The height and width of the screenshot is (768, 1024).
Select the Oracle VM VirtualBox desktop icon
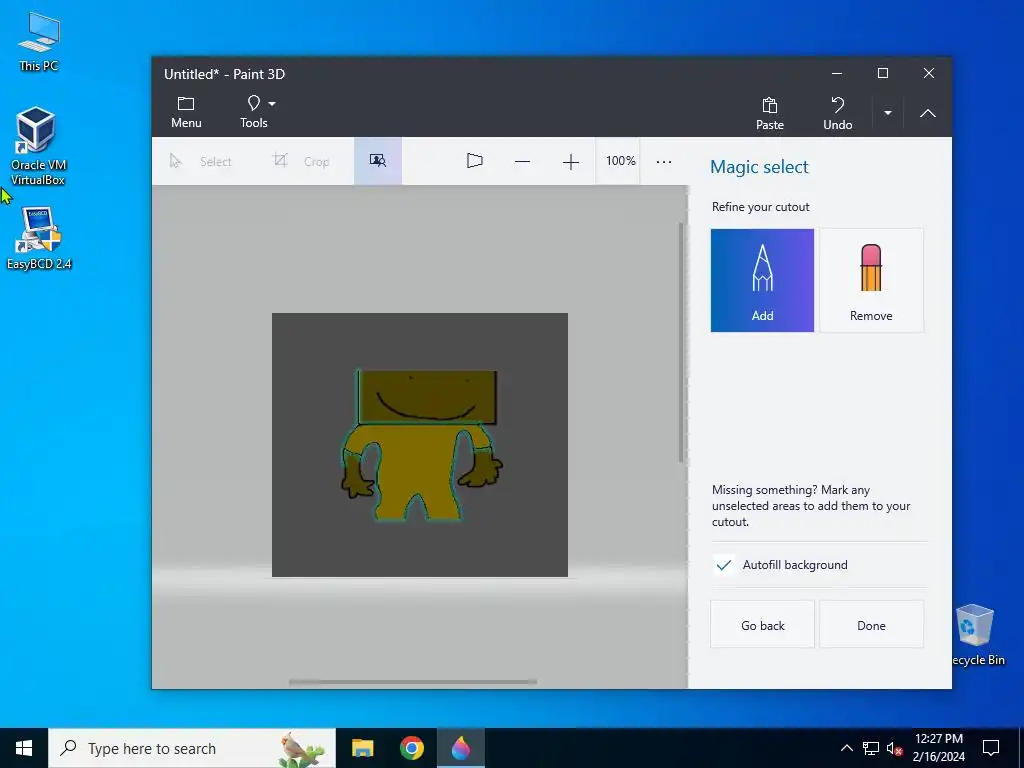coord(38,146)
